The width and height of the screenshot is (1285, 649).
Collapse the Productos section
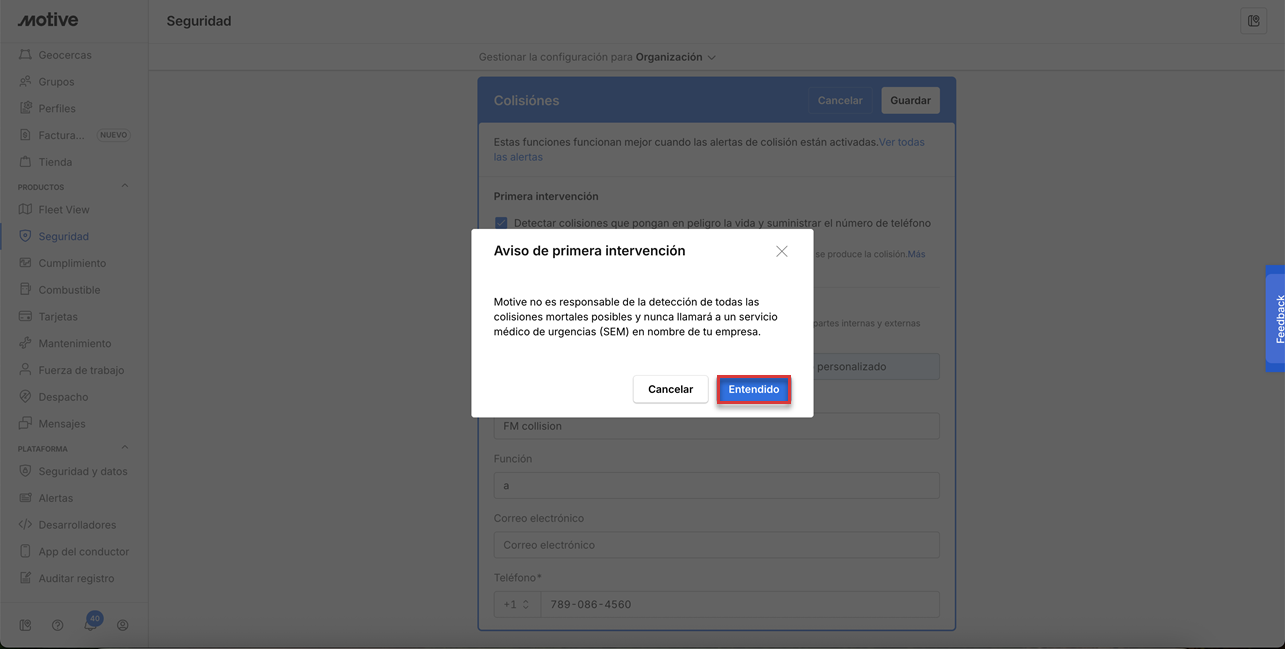[x=125, y=187]
